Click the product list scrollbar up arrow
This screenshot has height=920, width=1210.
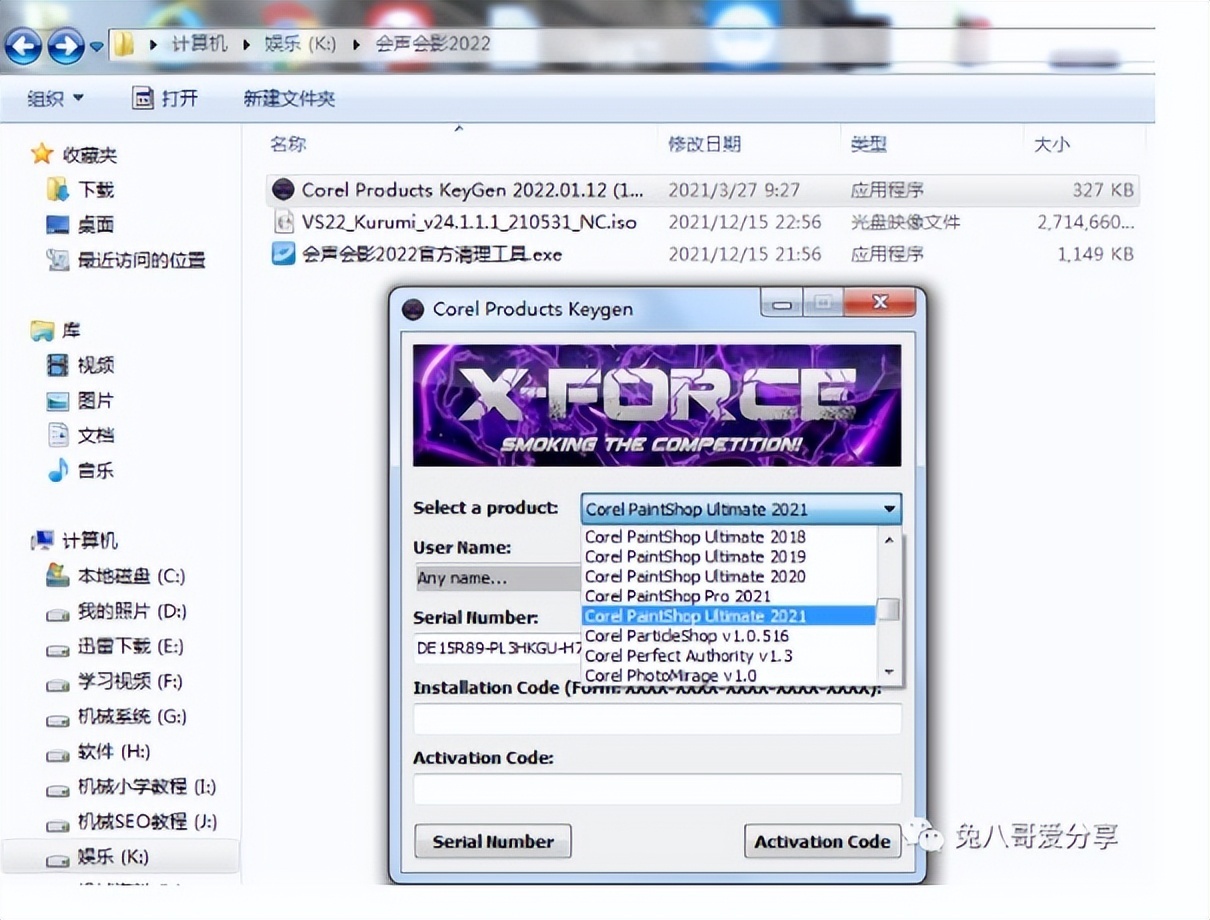pos(889,539)
